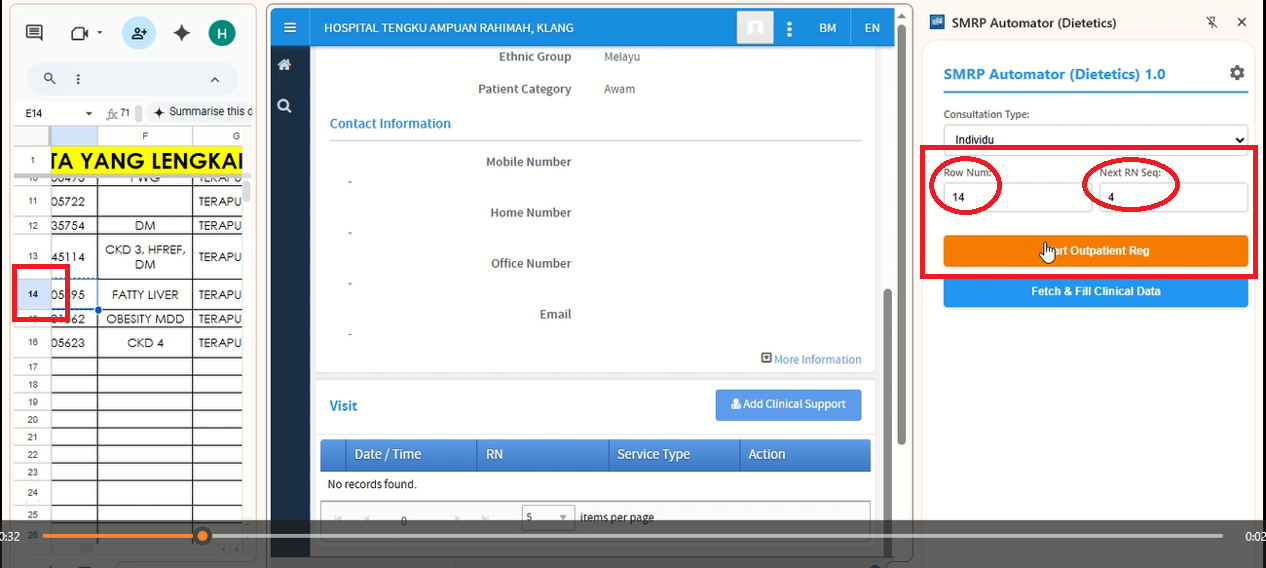
Task: Open the hospital app hamburger menu
Action: [x=290, y=28]
